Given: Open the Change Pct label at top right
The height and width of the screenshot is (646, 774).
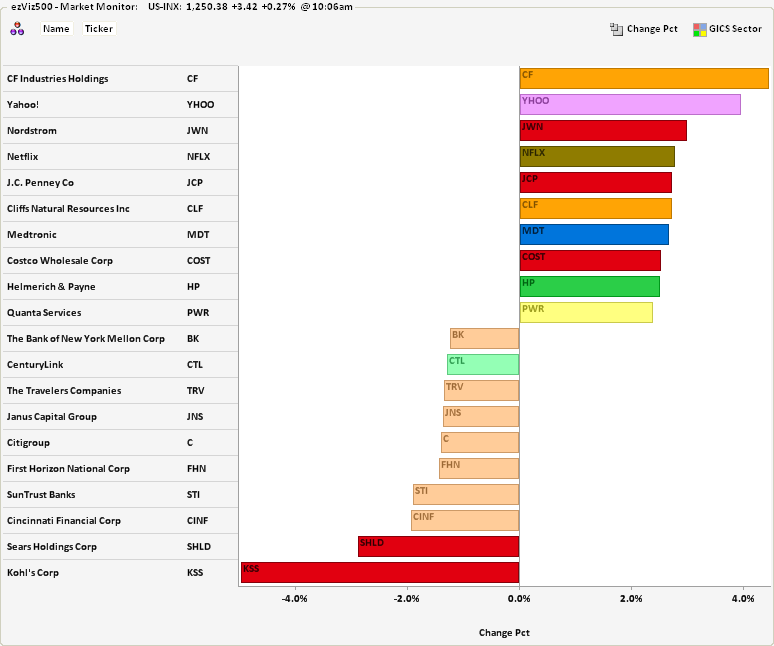Looking at the screenshot, I should coord(652,29).
